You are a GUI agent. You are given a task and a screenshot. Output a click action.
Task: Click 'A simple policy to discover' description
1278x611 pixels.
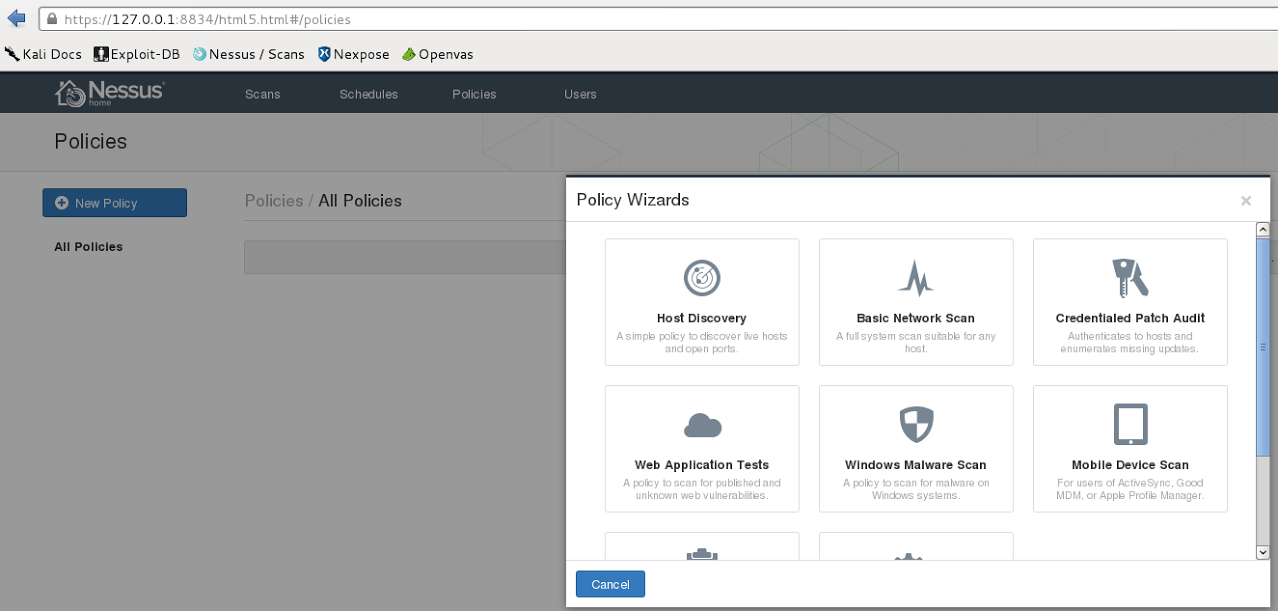tap(702, 342)
